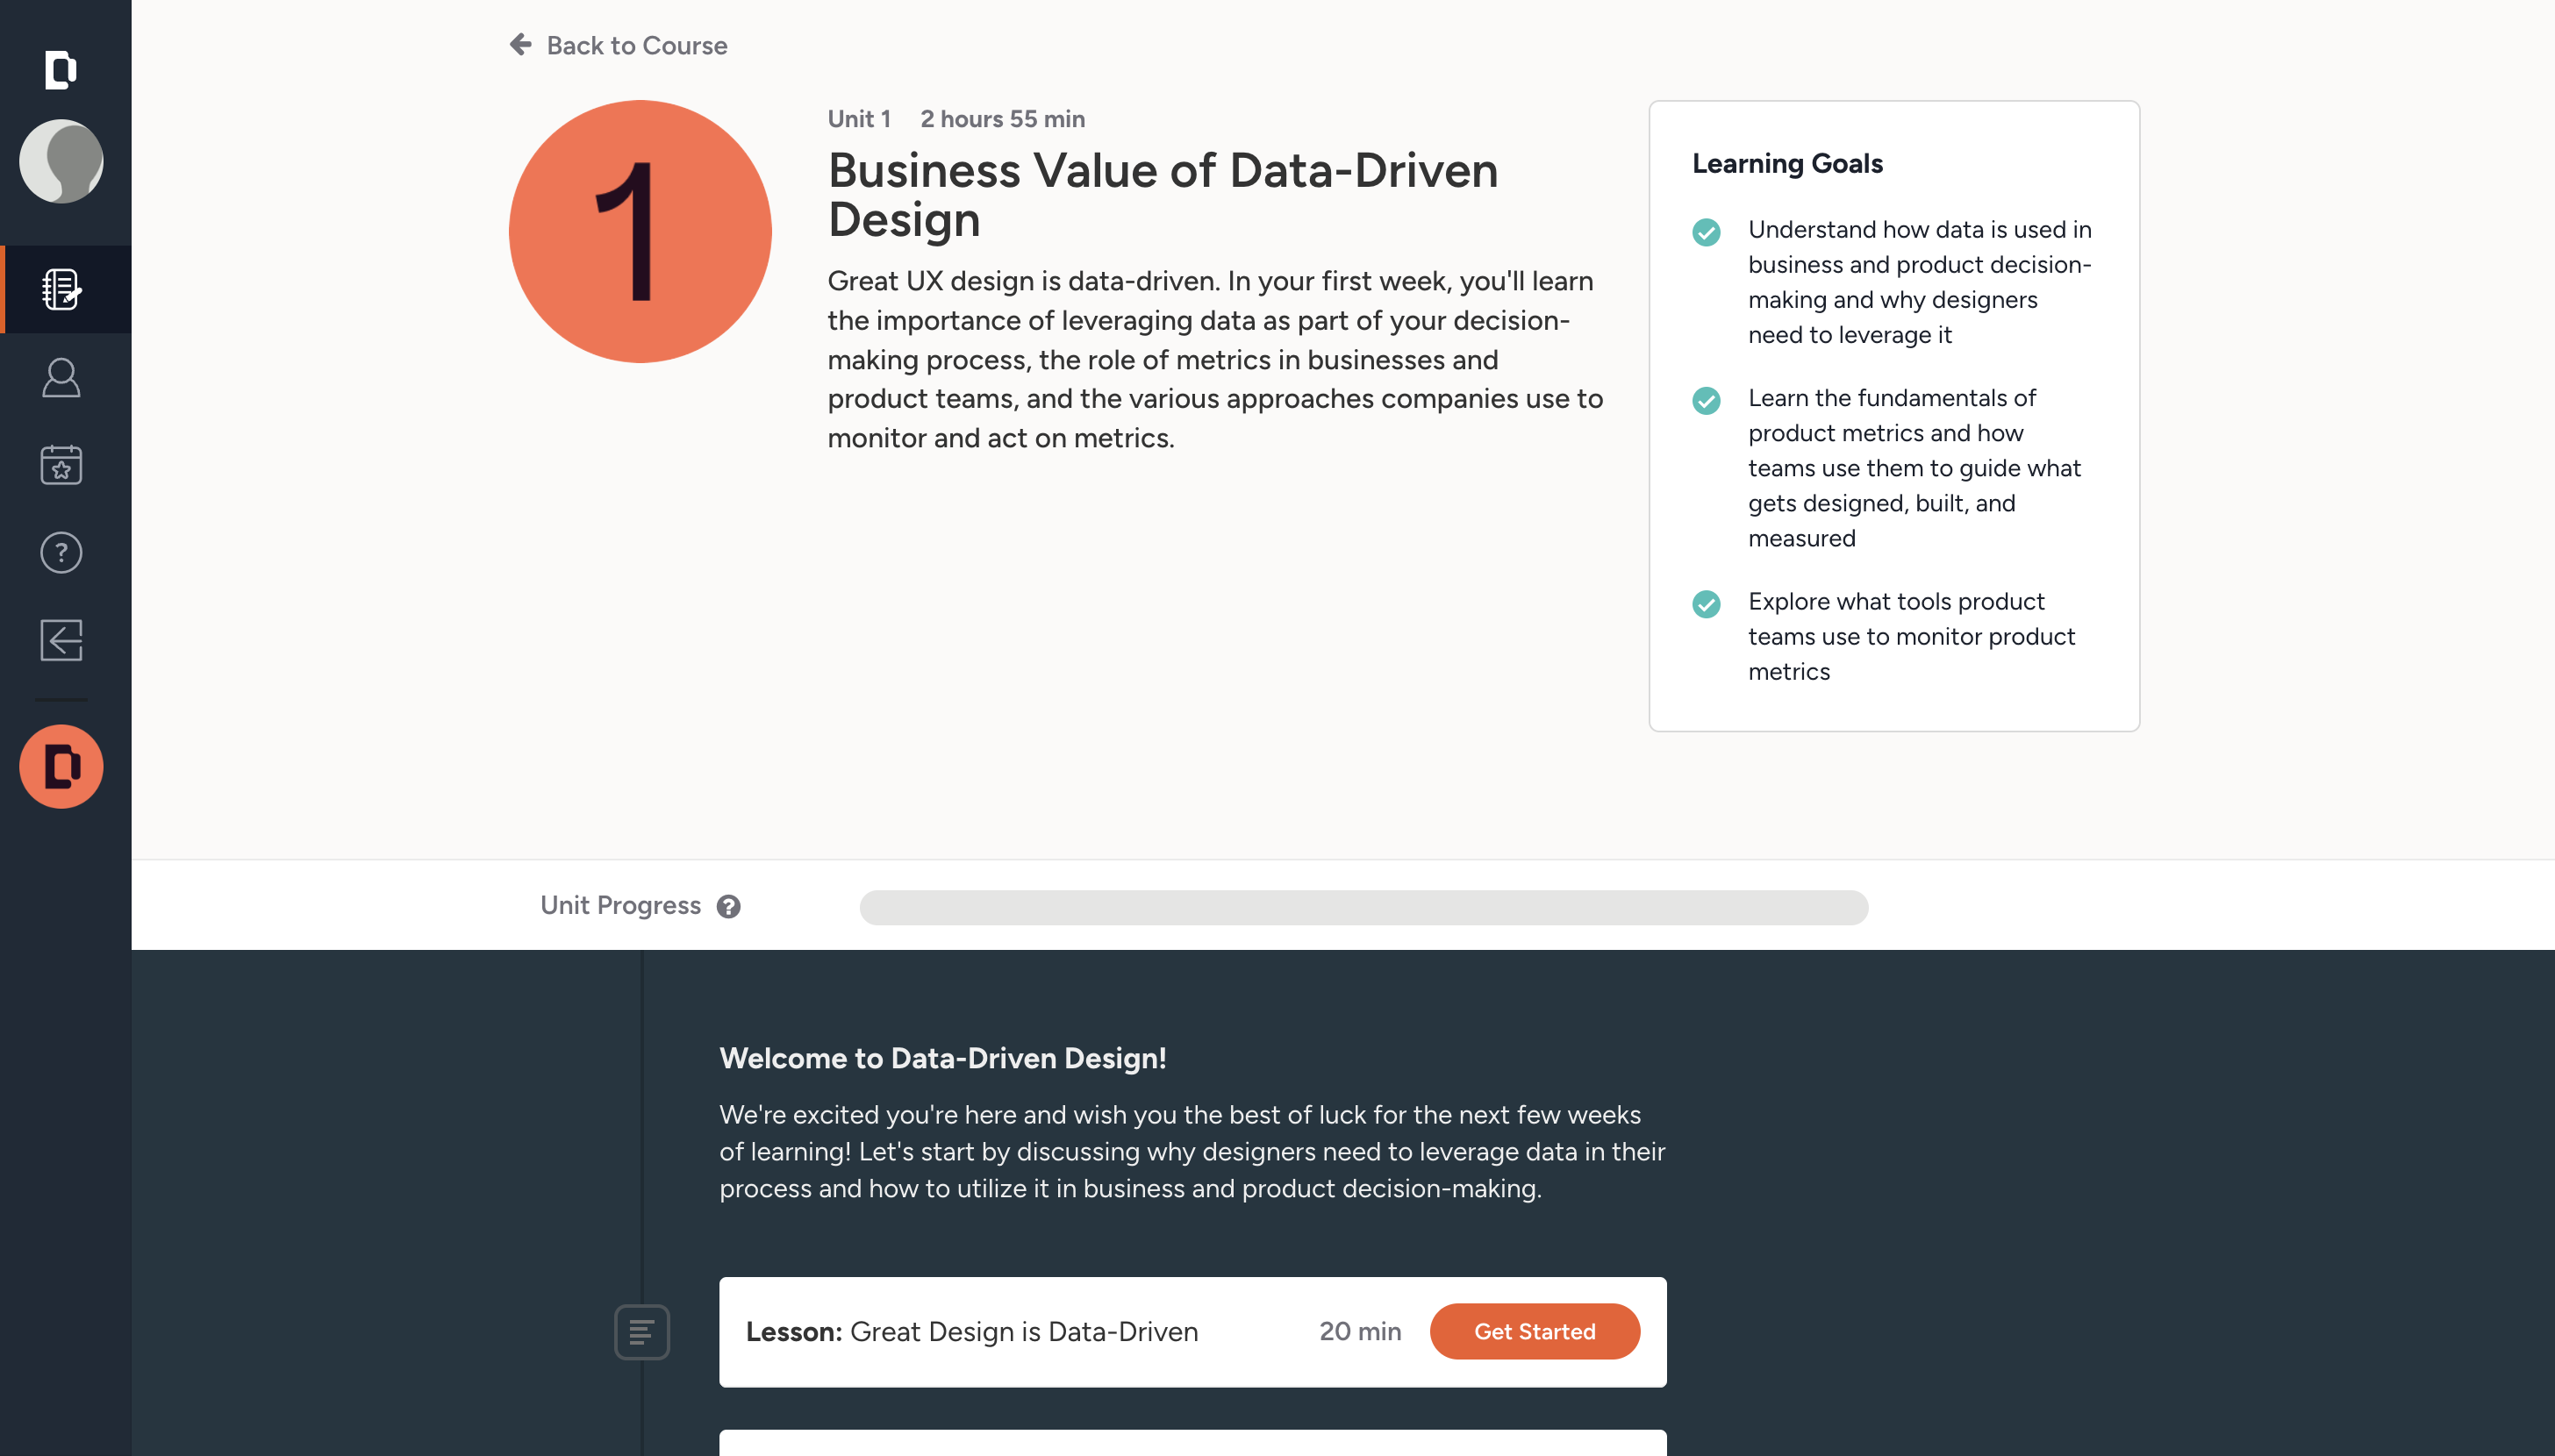This screenshot has width=2555, height=1456.
Task: Open the profile menu via your avatar
Action: pos(61,161)
